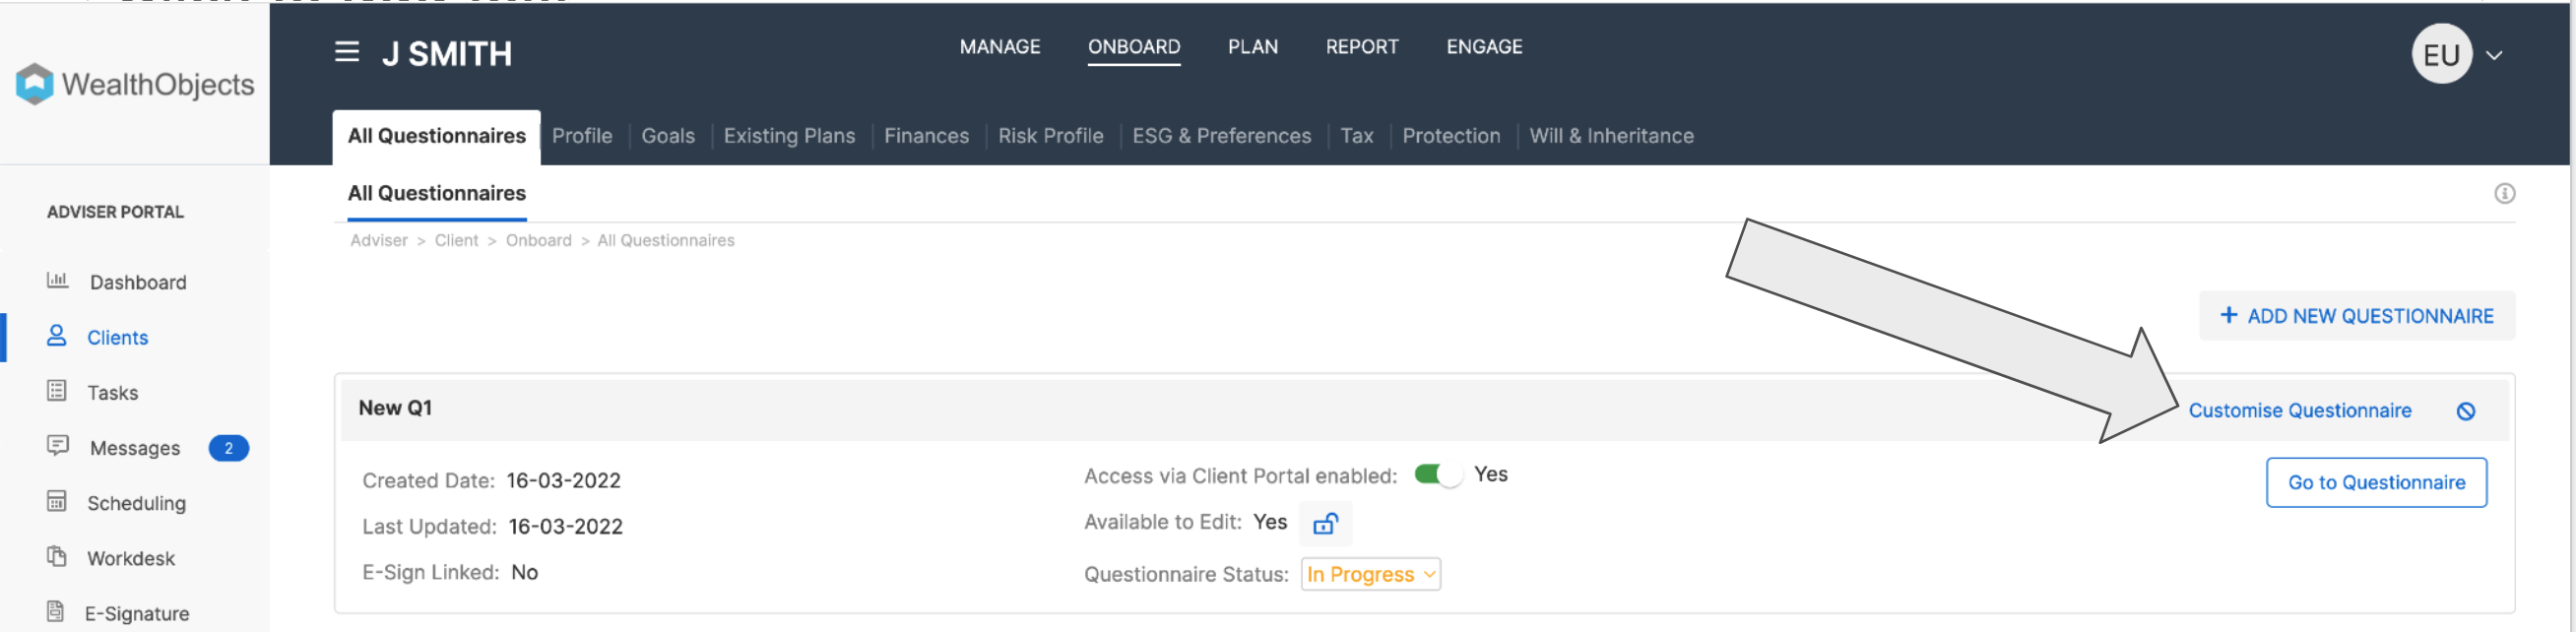Viewport: 2576px width, 632px height.
Task: Click the Messages chat icon
Action: (x=57, y=446)
